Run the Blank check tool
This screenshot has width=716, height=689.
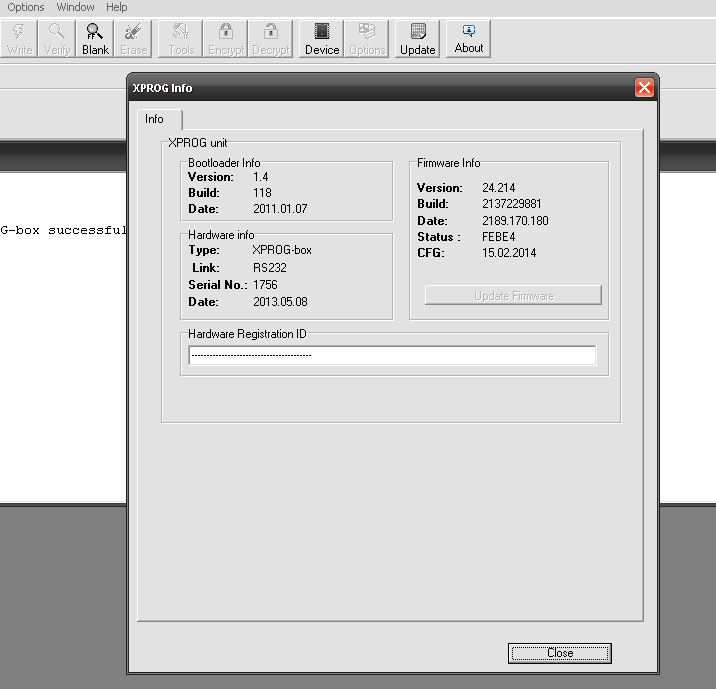(95, 39)
